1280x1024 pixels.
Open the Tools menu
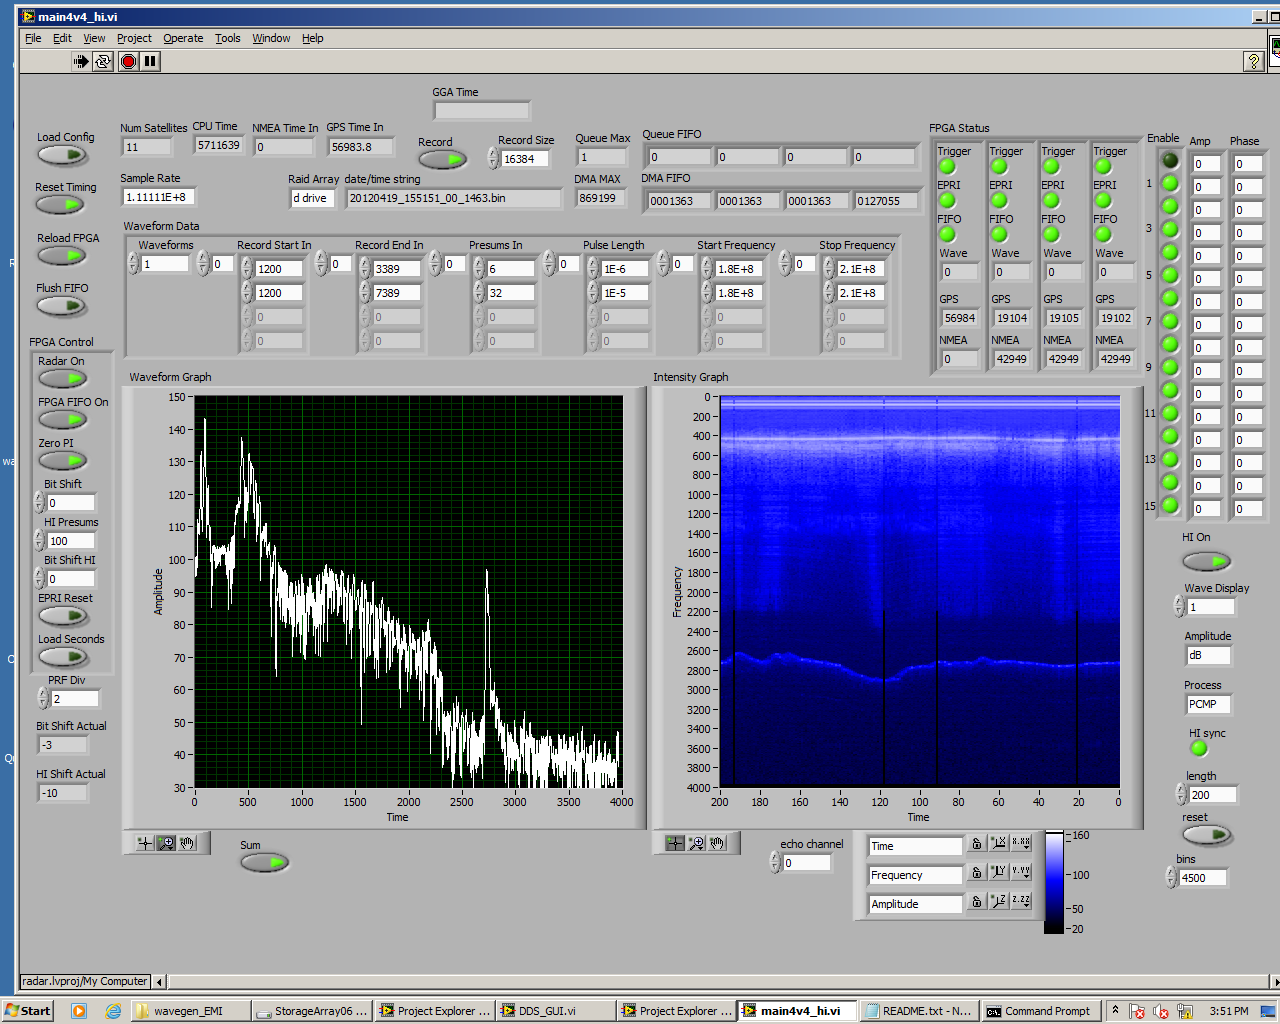click(228, 38)
